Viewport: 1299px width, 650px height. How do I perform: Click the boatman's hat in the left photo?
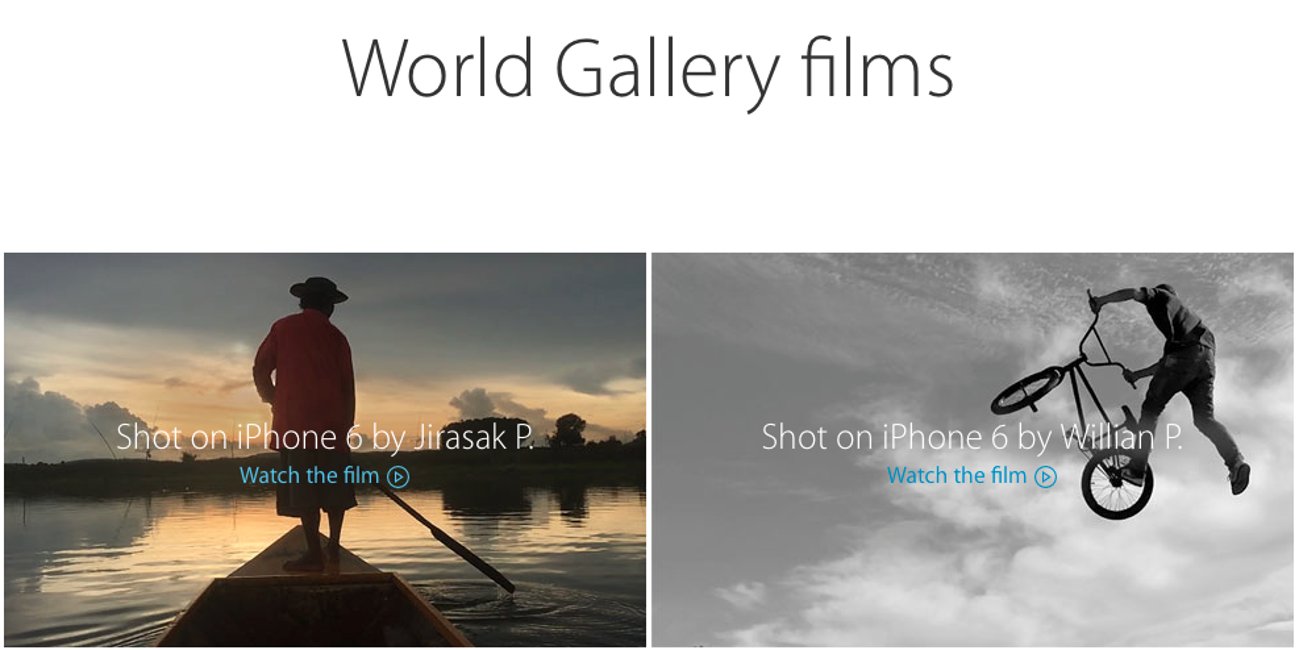click(318, 290)
